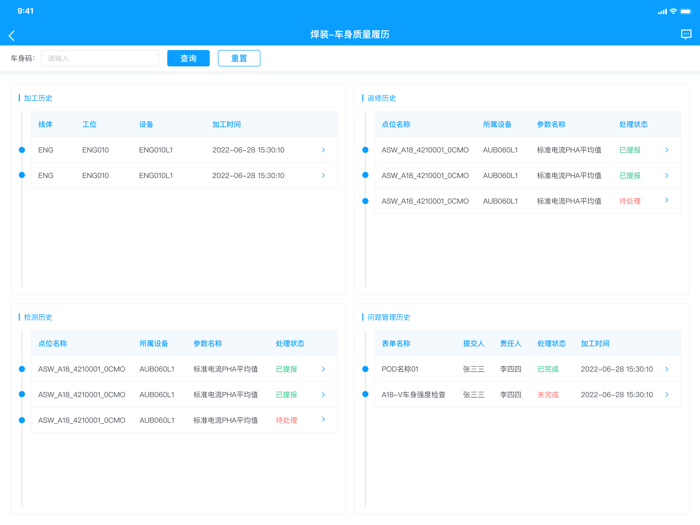Screen dimensions: 700x525
Task: Open the top 已提报 row chevron in 检测历史
Action: pos(323,369)
